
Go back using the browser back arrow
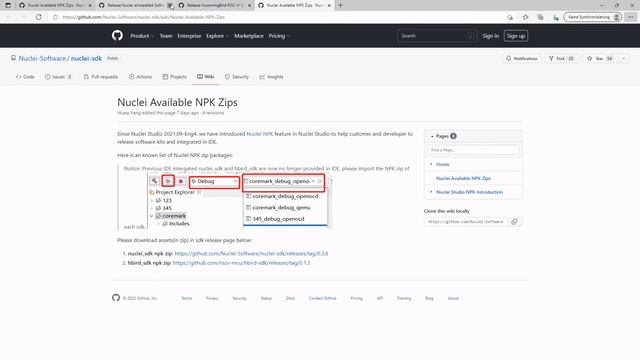click(x=9, y=17)
